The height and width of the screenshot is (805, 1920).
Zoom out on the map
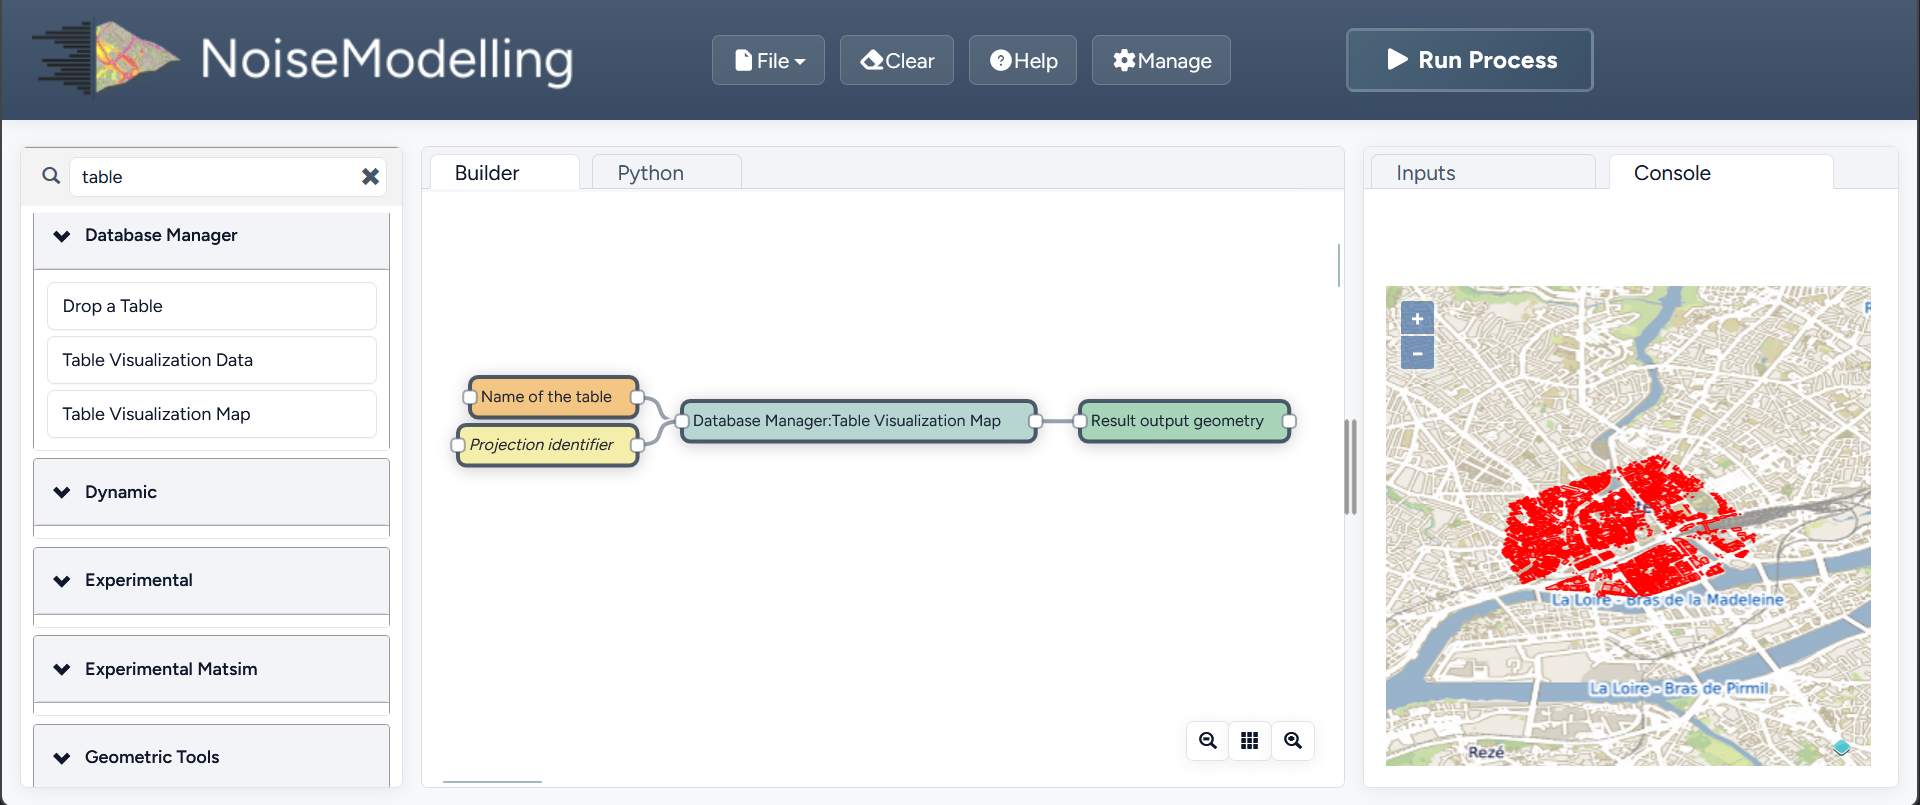tap(1417, 353)
